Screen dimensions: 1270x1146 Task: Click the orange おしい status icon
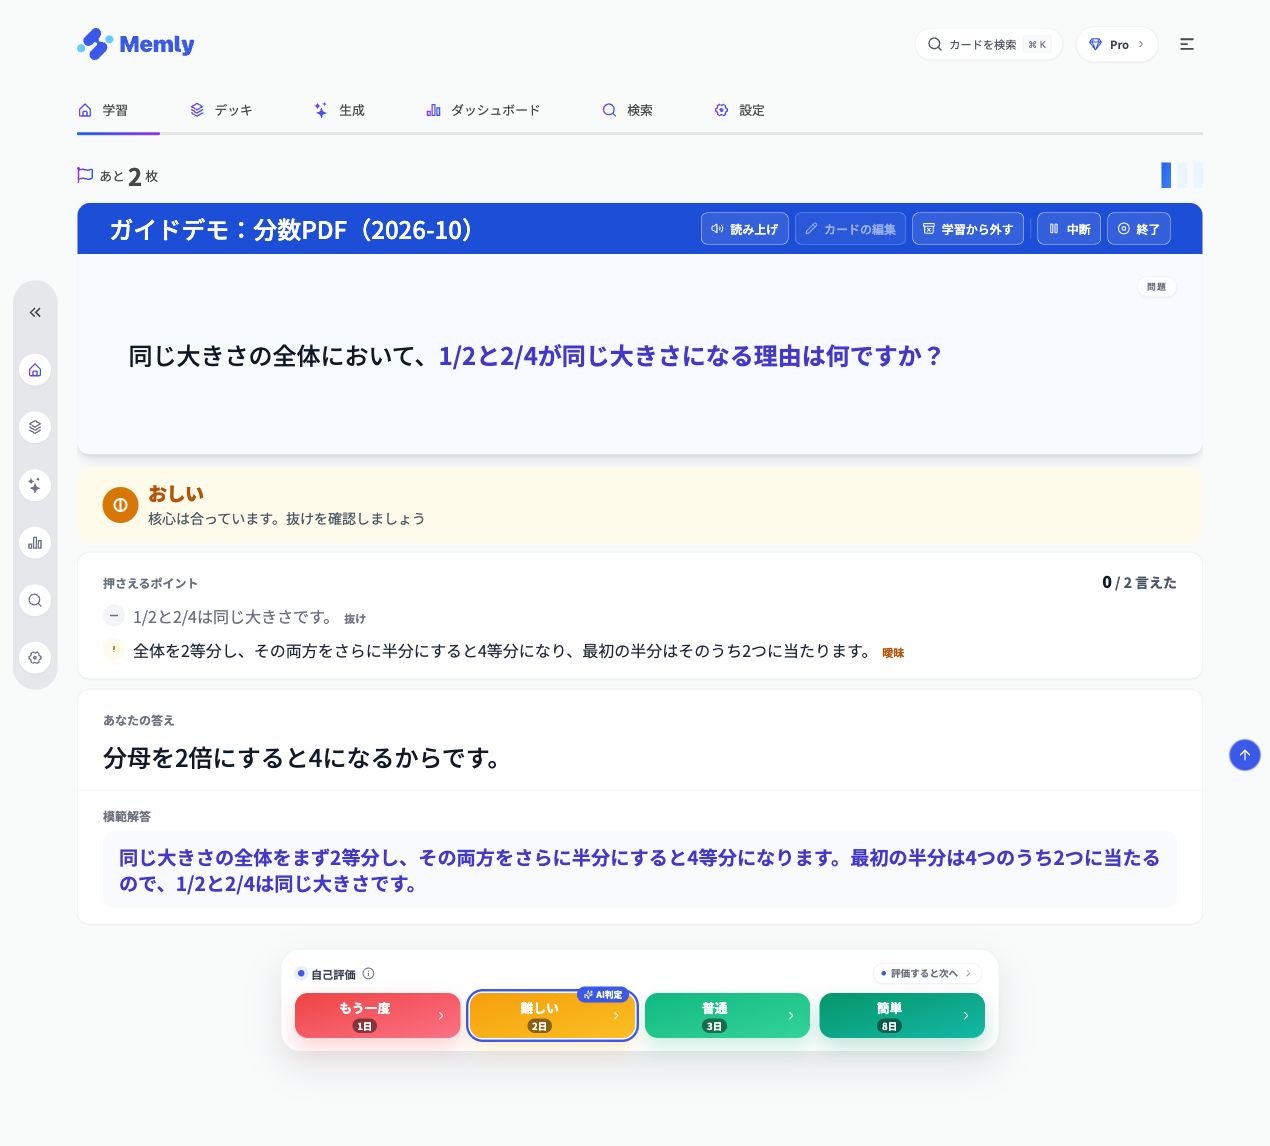(x=120, y=505)
